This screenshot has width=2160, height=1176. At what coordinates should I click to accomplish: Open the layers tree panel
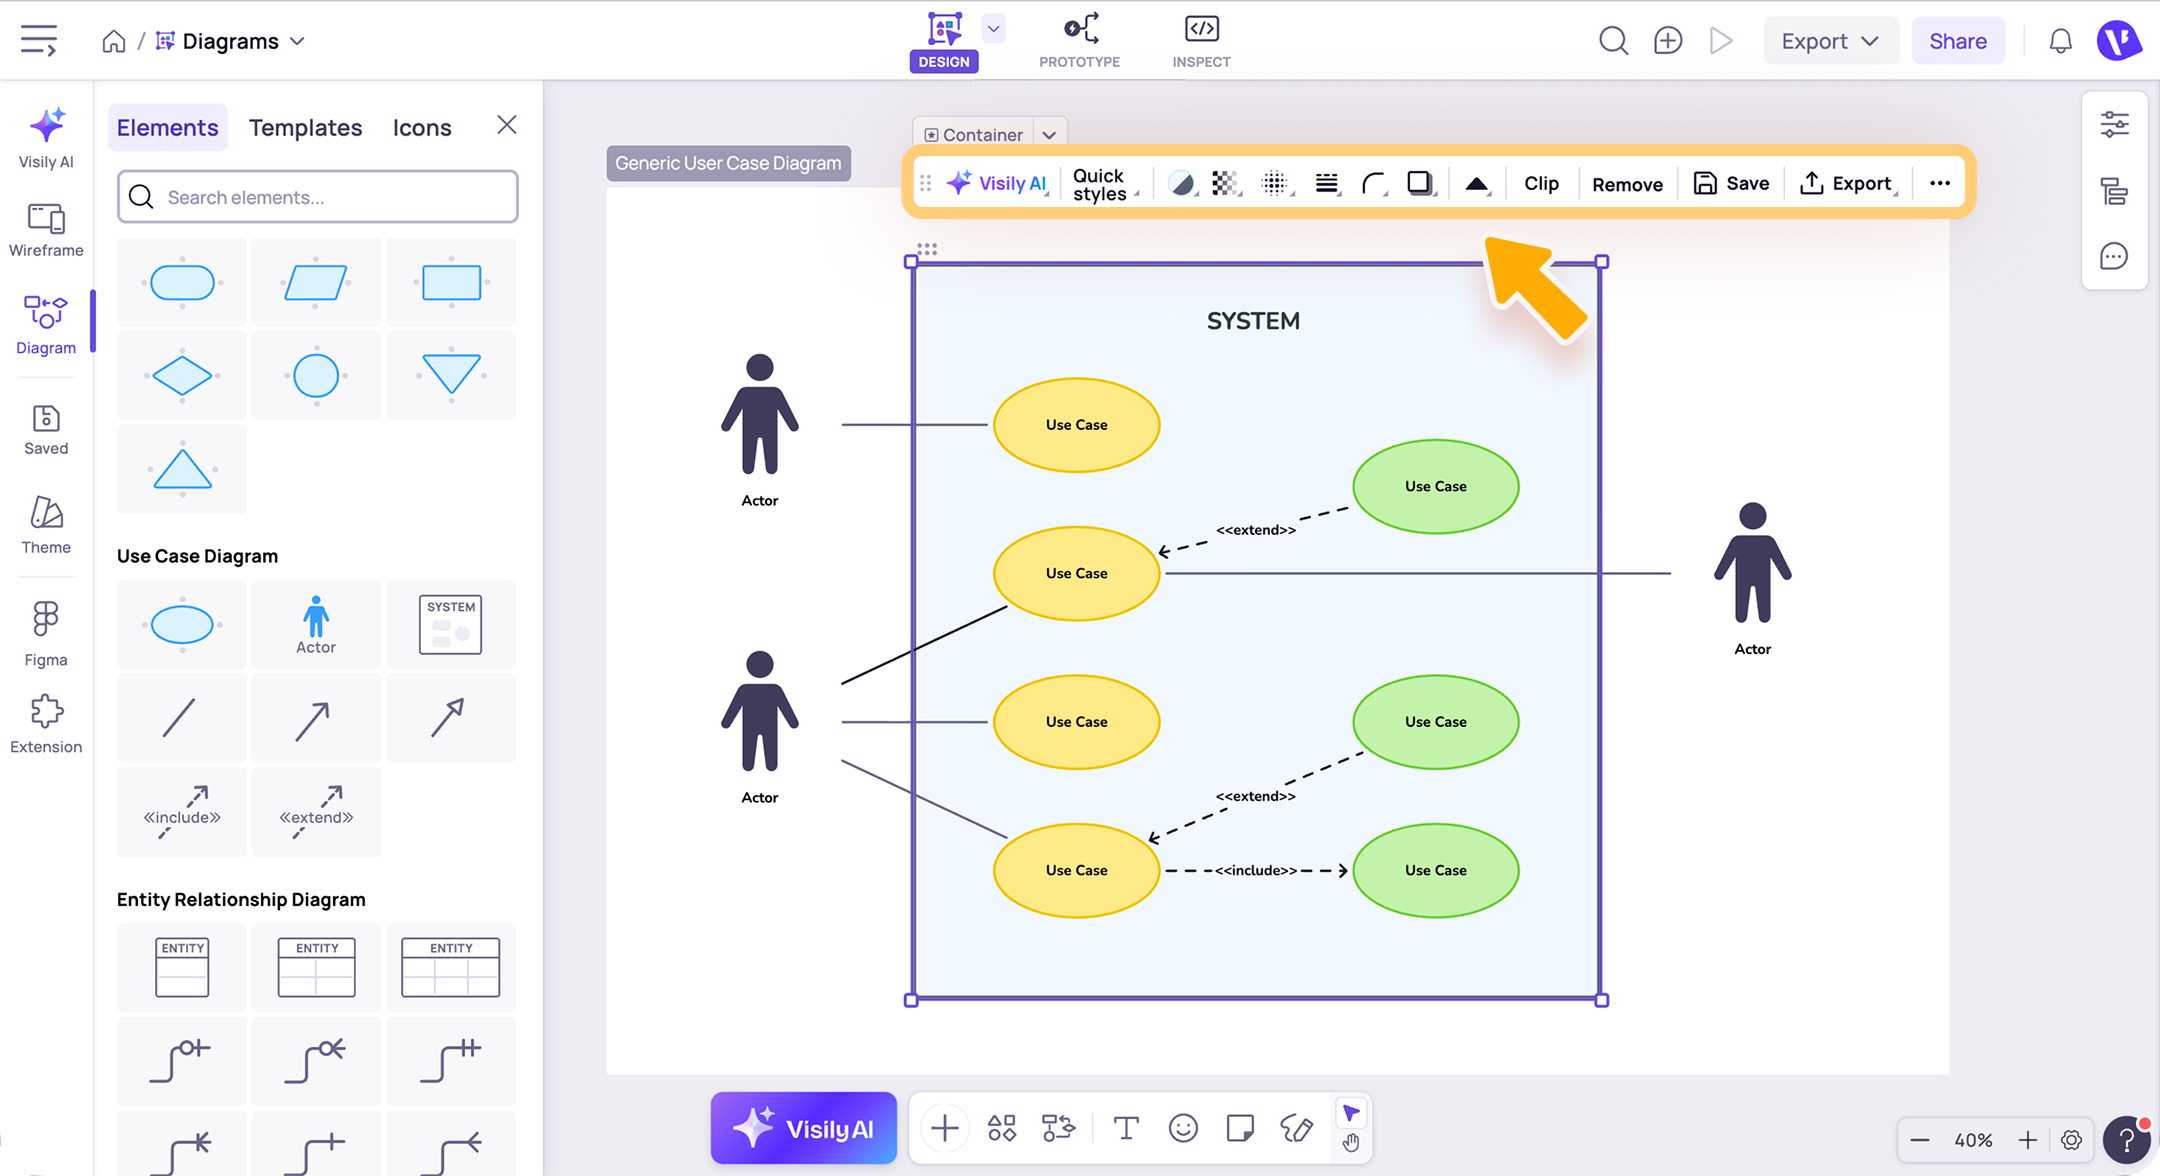(x=2114, y=191)
